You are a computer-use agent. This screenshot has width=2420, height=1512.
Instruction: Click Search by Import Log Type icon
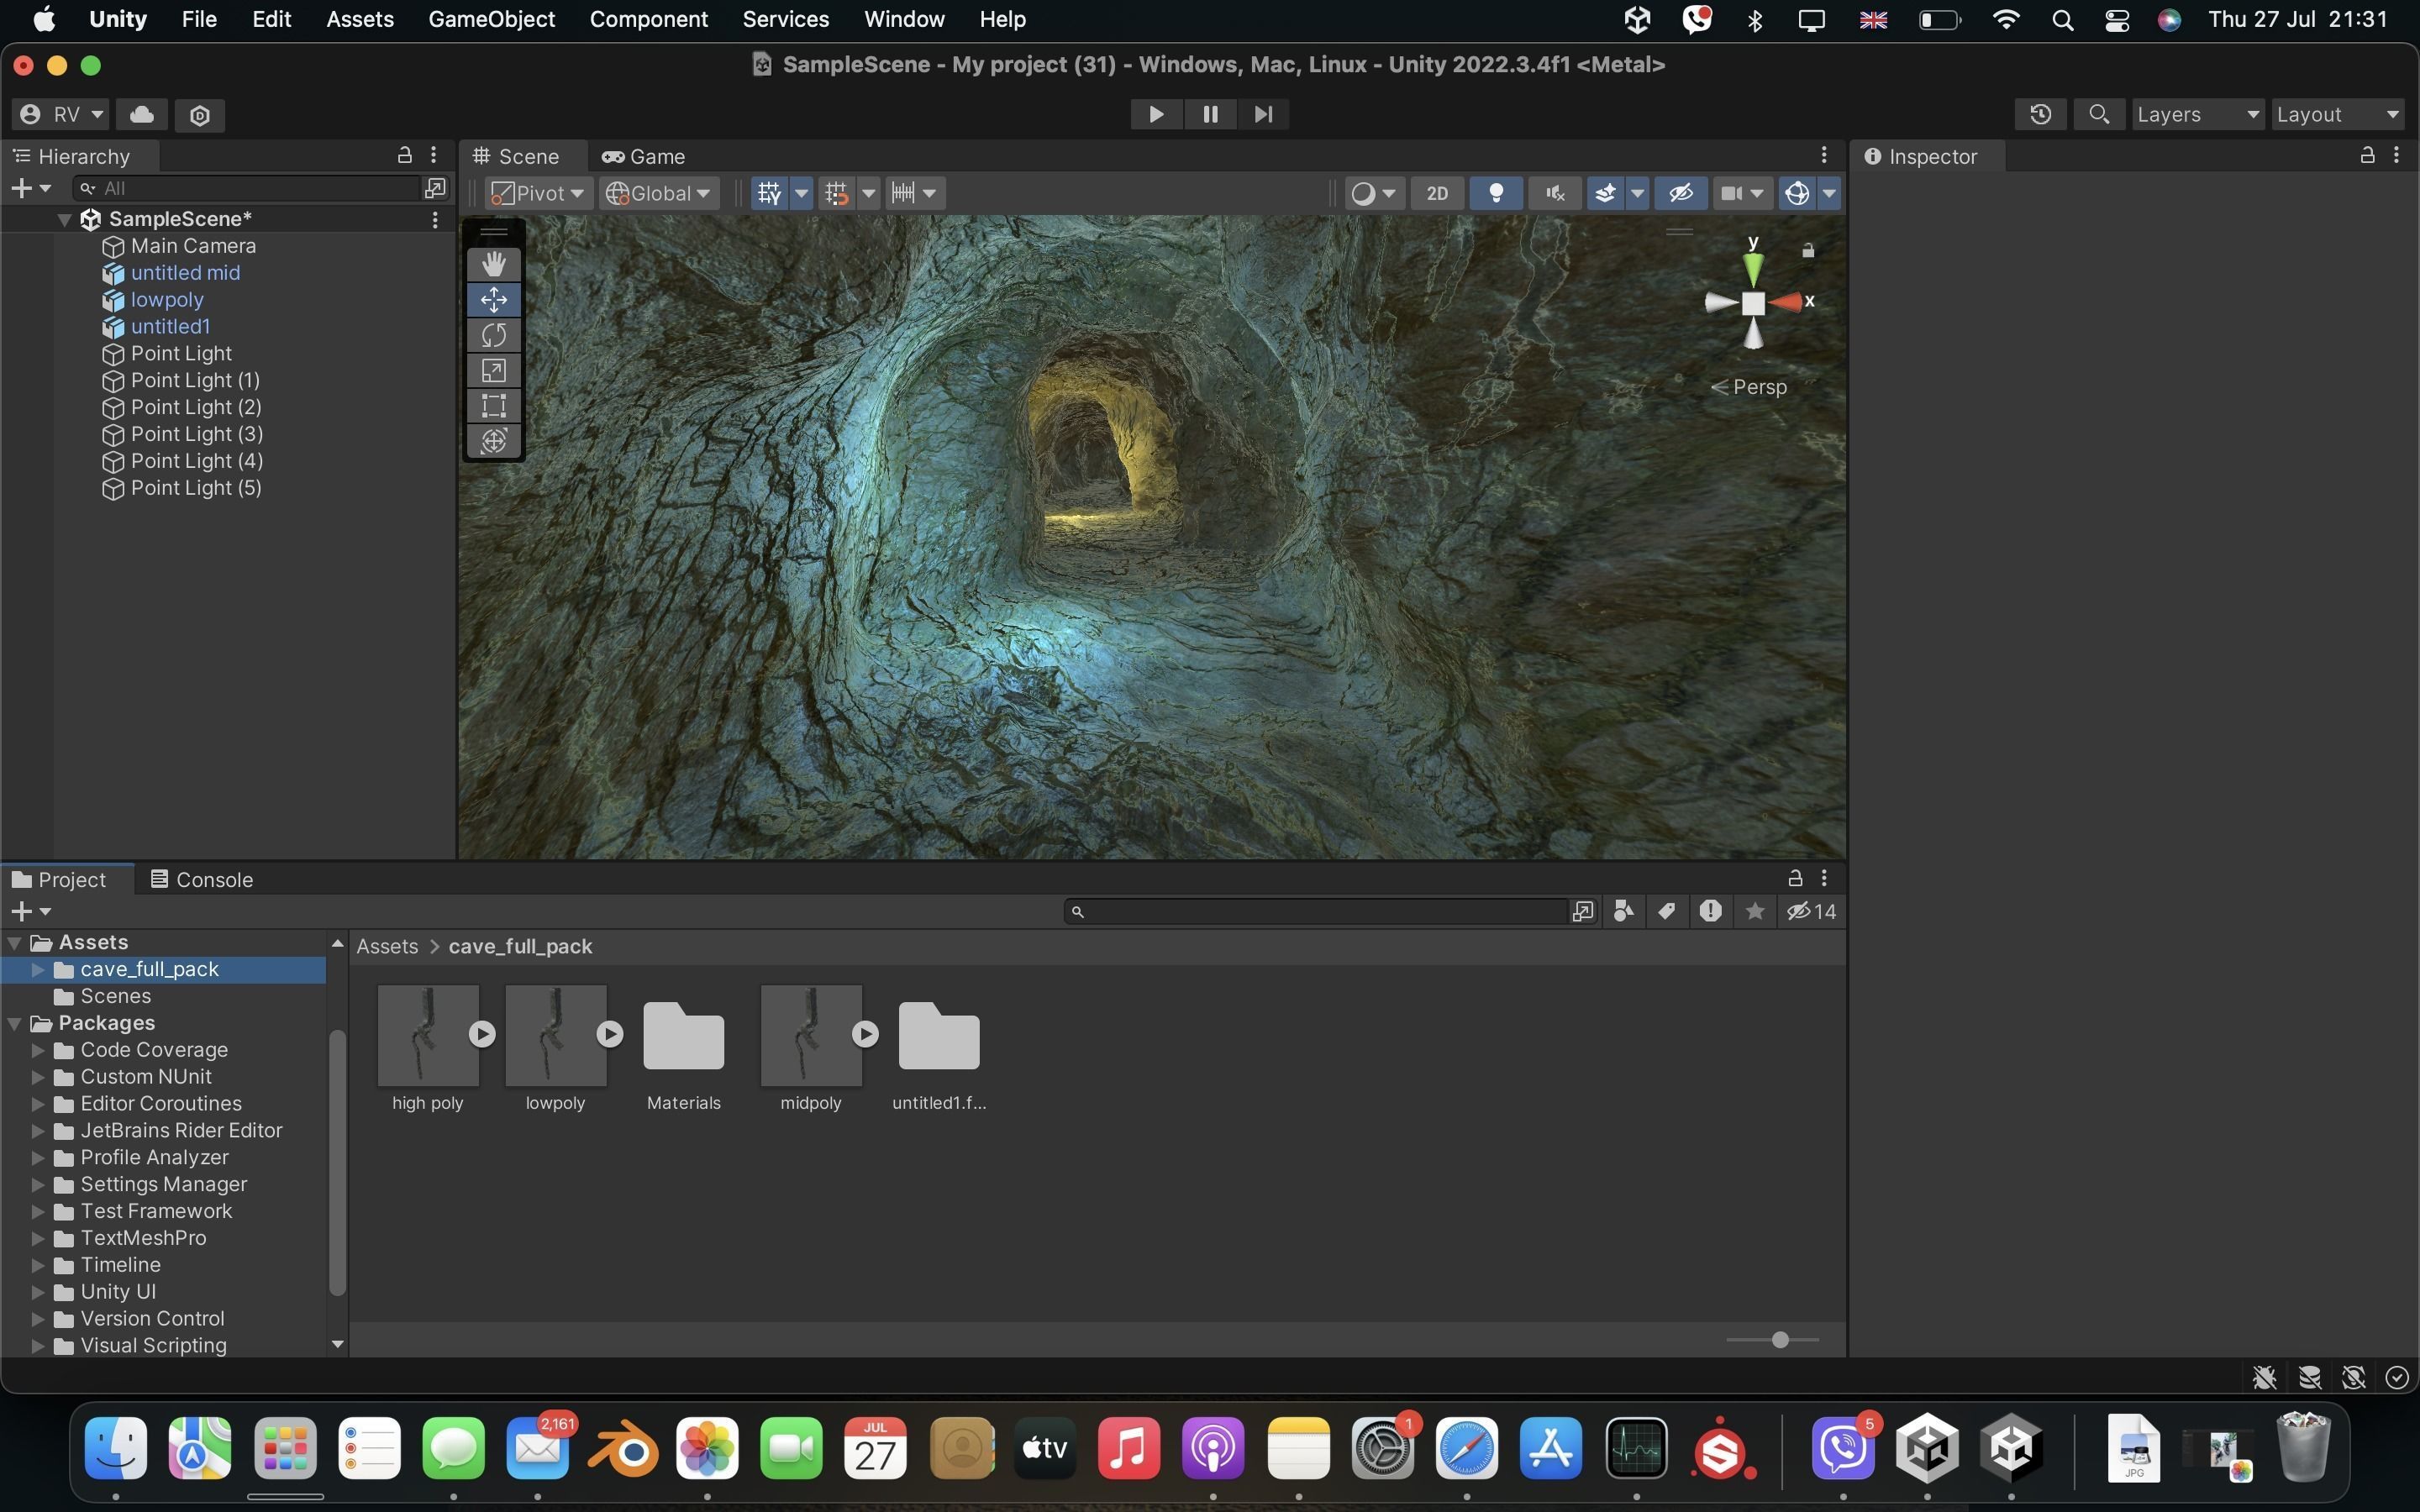click(x=1711, y=911)
